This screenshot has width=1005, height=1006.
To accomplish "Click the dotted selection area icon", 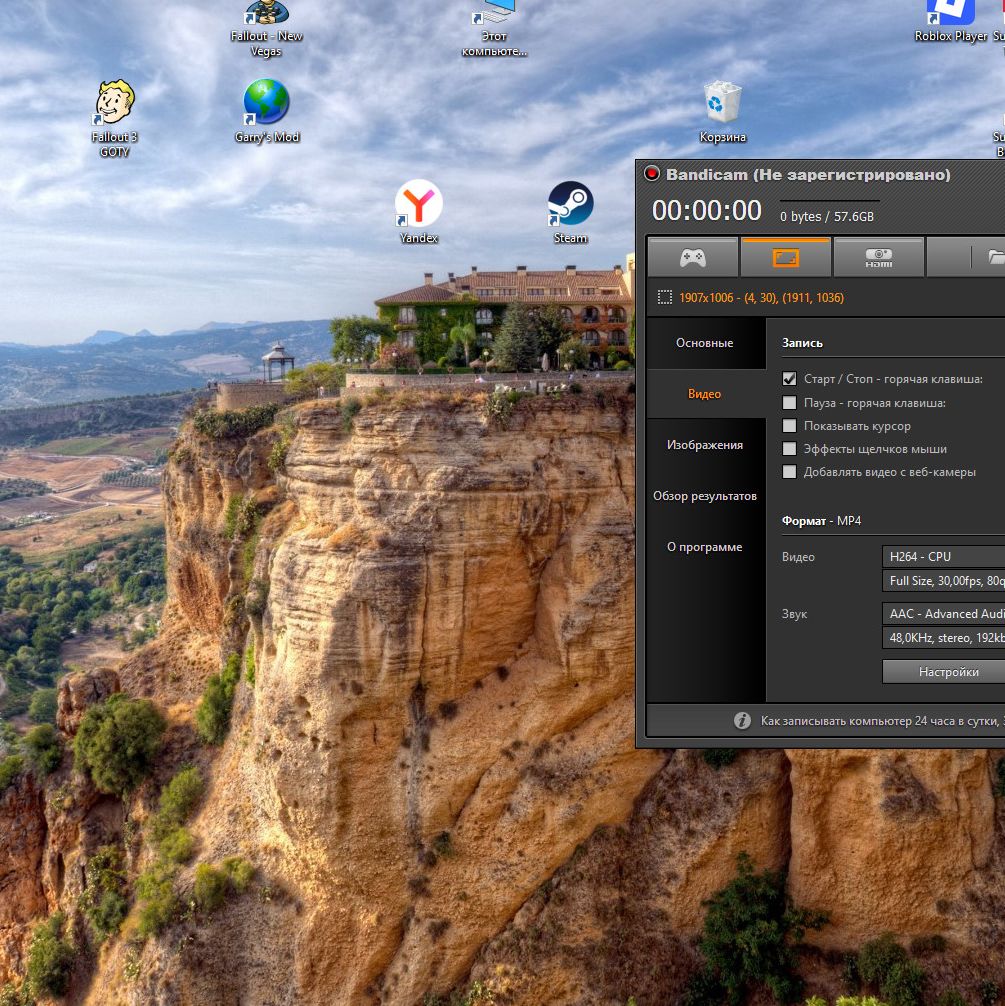I will coord(665,298).
